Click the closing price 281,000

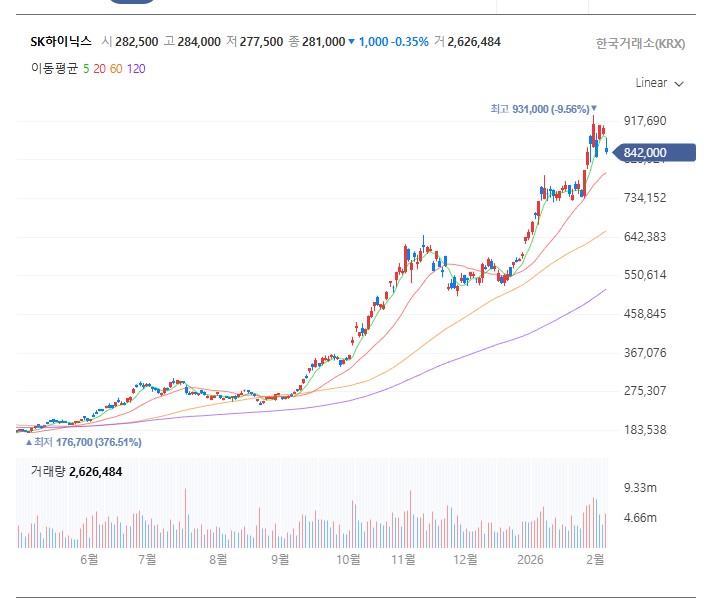(323, 42)
